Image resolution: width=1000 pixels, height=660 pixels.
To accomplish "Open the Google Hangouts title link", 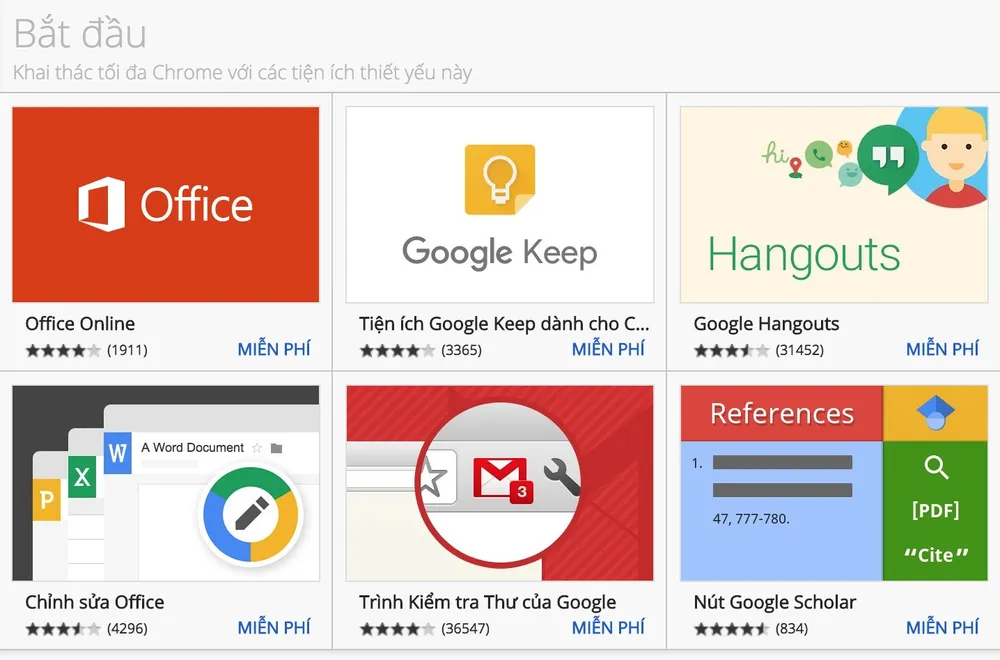I will pos(766,324).
